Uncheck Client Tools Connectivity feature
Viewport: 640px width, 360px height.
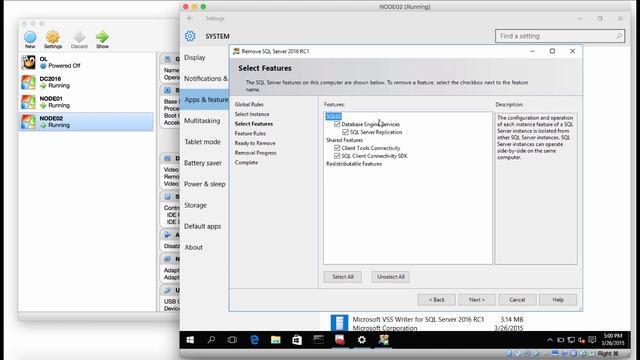[337, 148]
